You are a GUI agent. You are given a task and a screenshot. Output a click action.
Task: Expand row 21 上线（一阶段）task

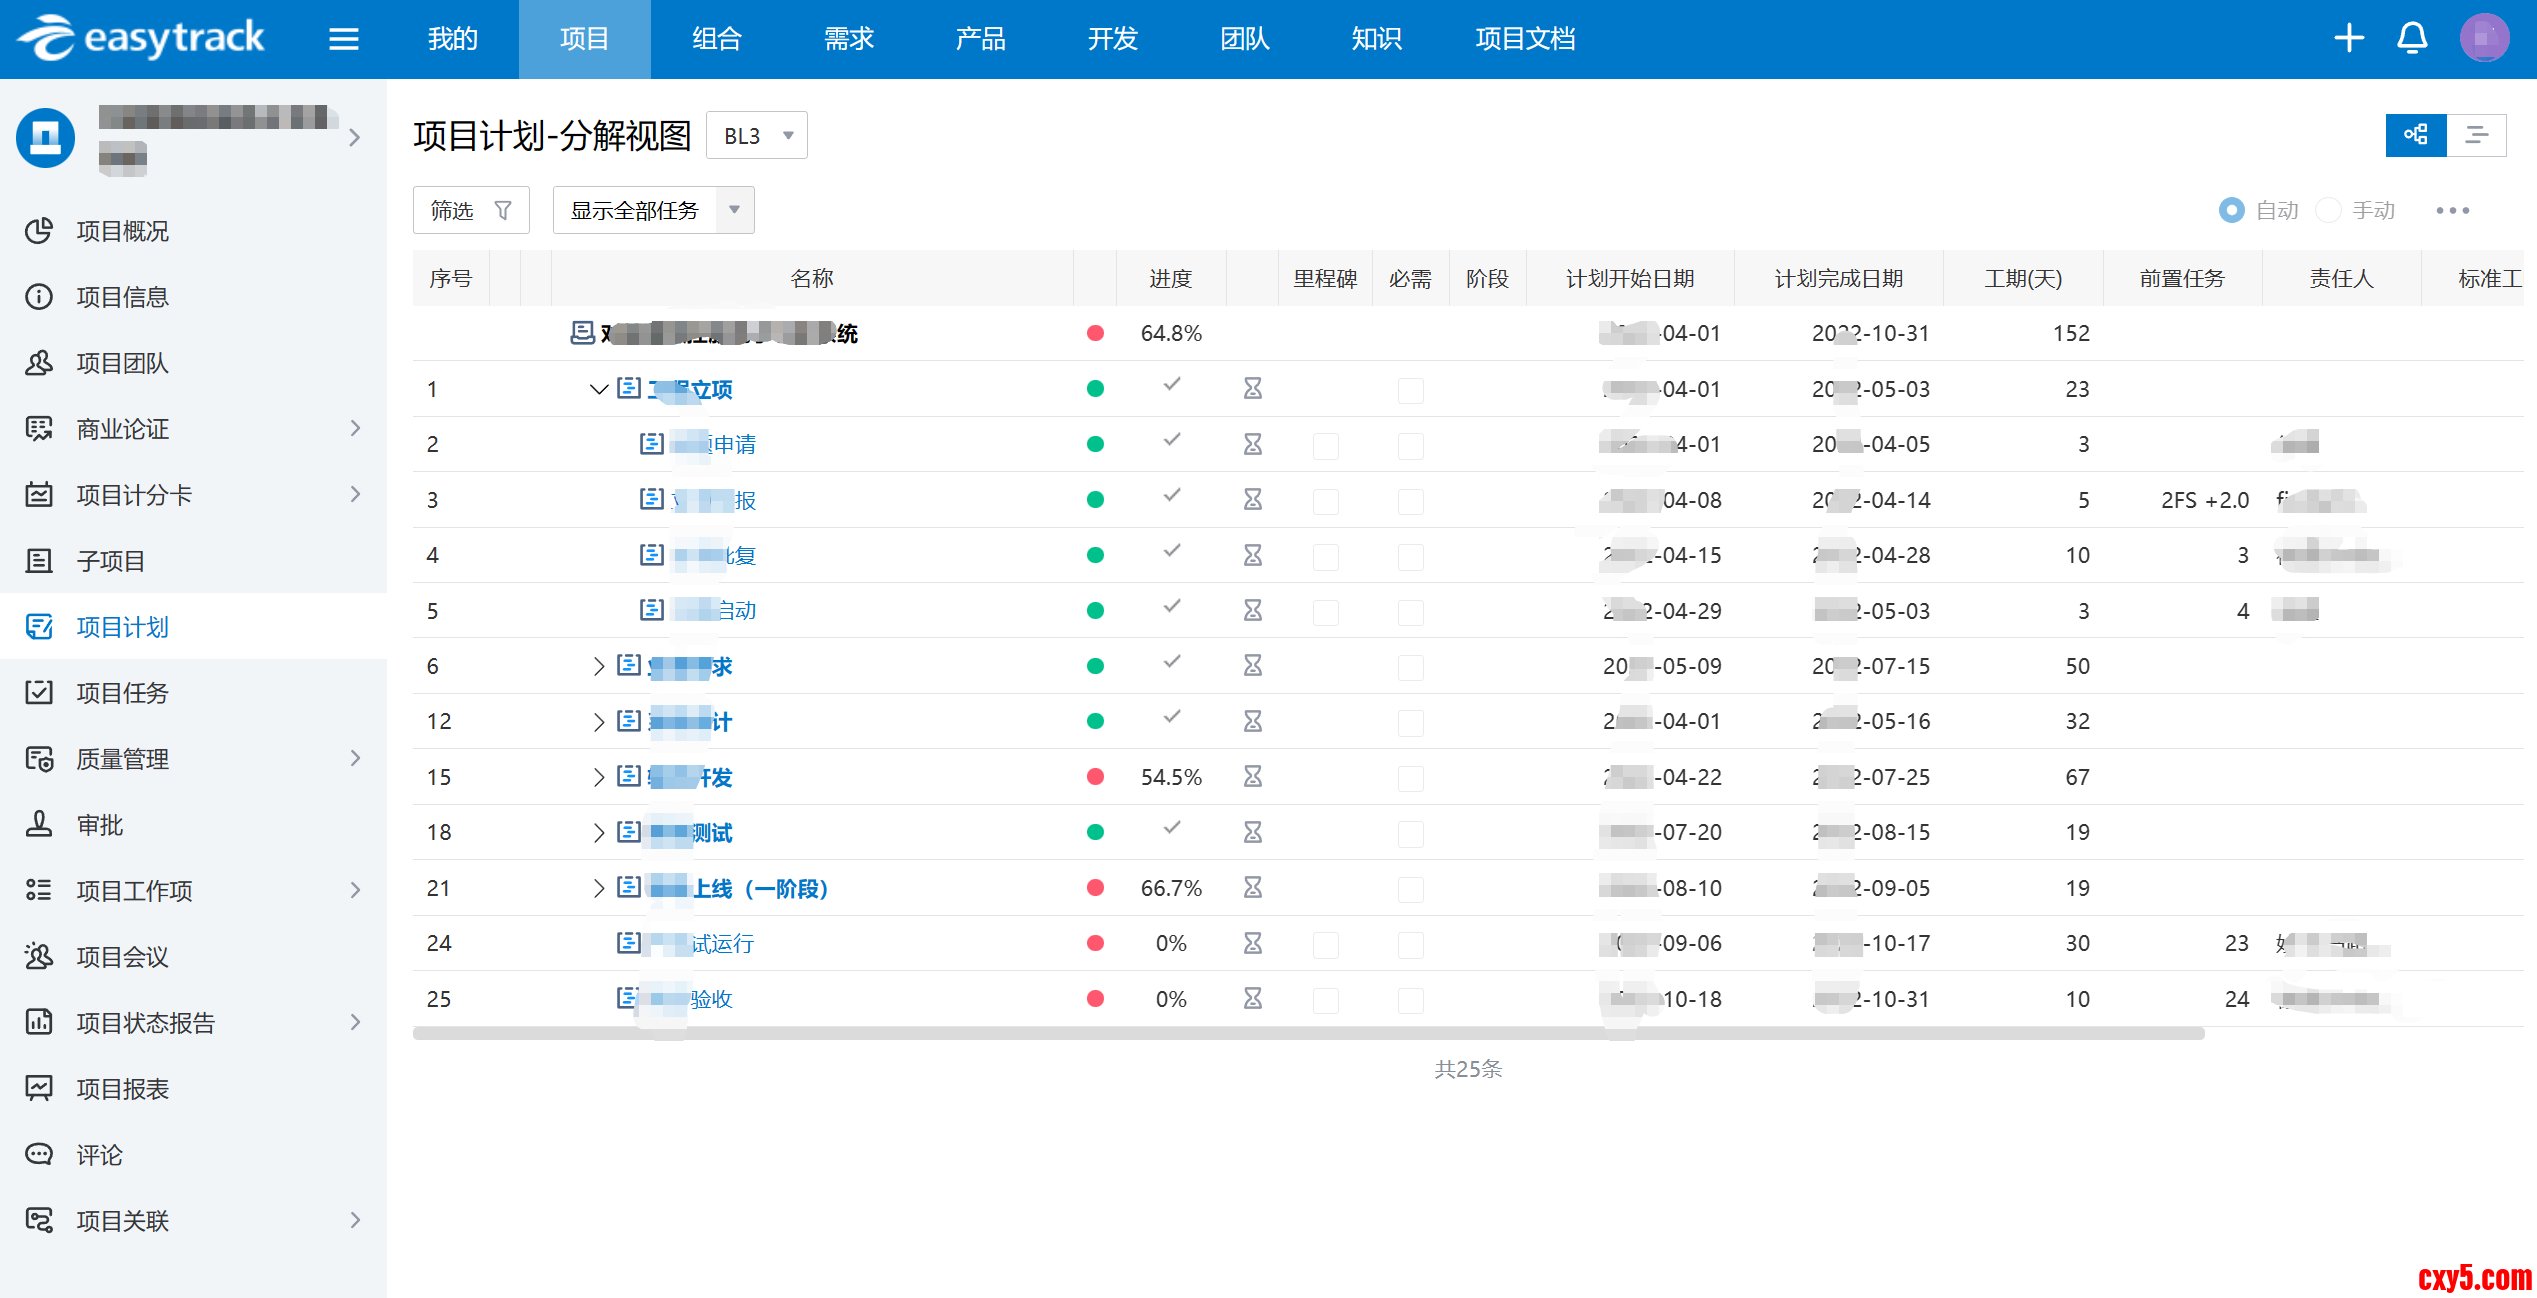click(598, 888)
